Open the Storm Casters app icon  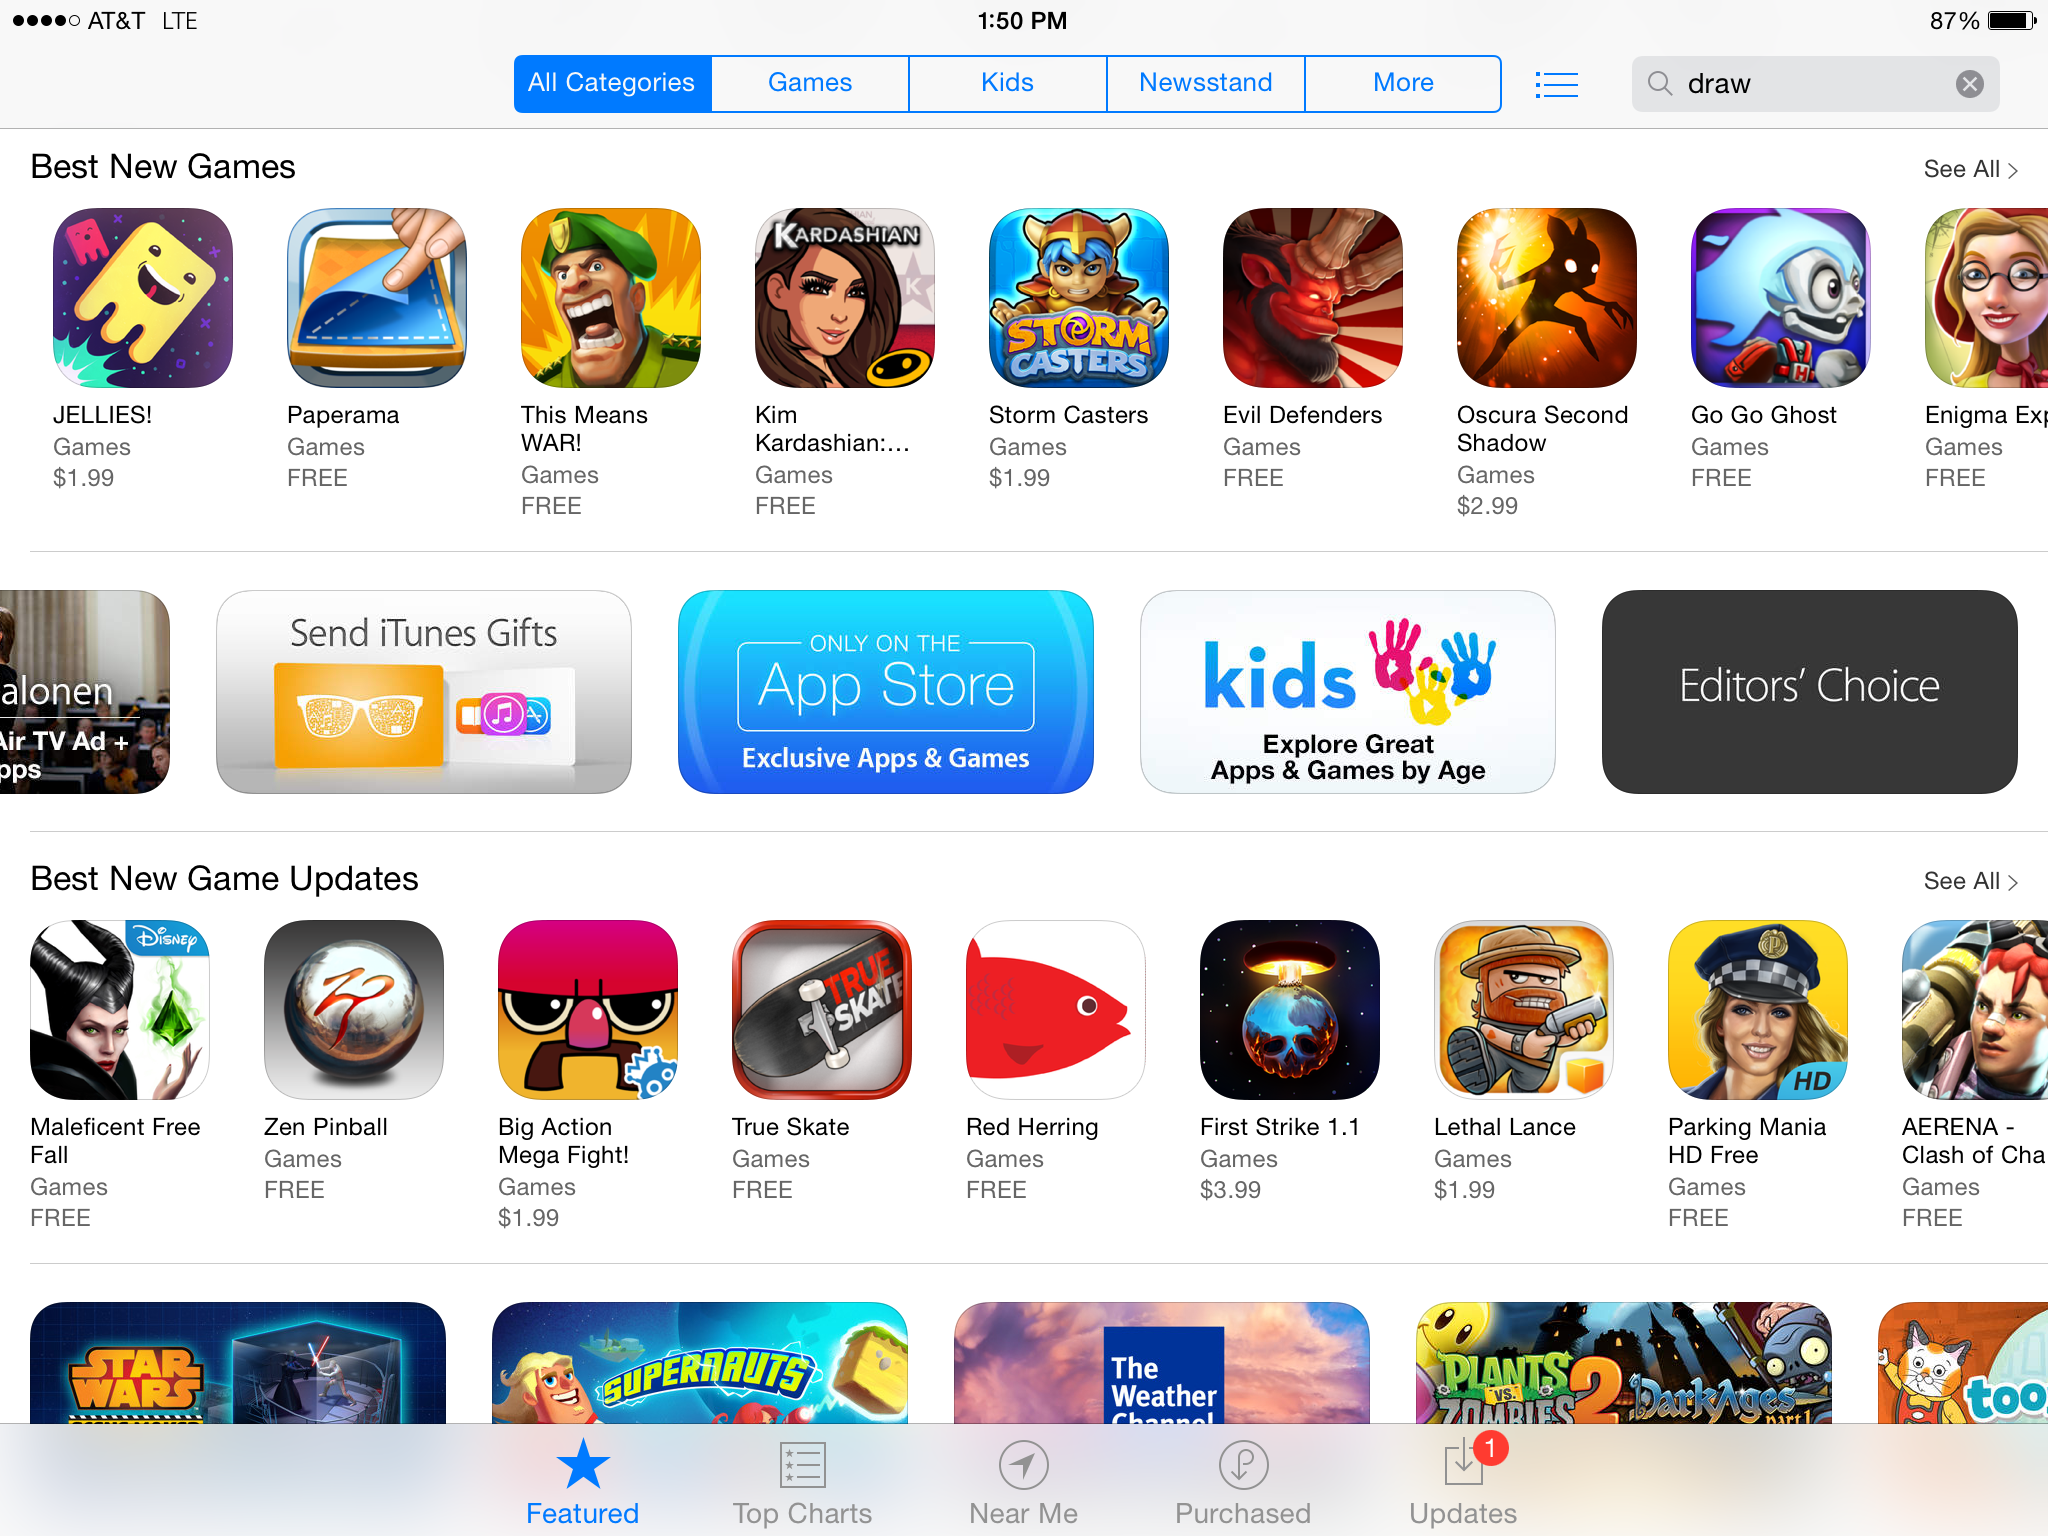(x=1079, y=298)
